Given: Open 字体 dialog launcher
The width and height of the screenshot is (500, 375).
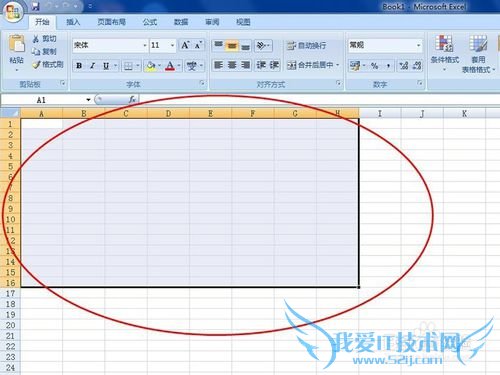Looking at the screenshot, I should coord(202,83).
